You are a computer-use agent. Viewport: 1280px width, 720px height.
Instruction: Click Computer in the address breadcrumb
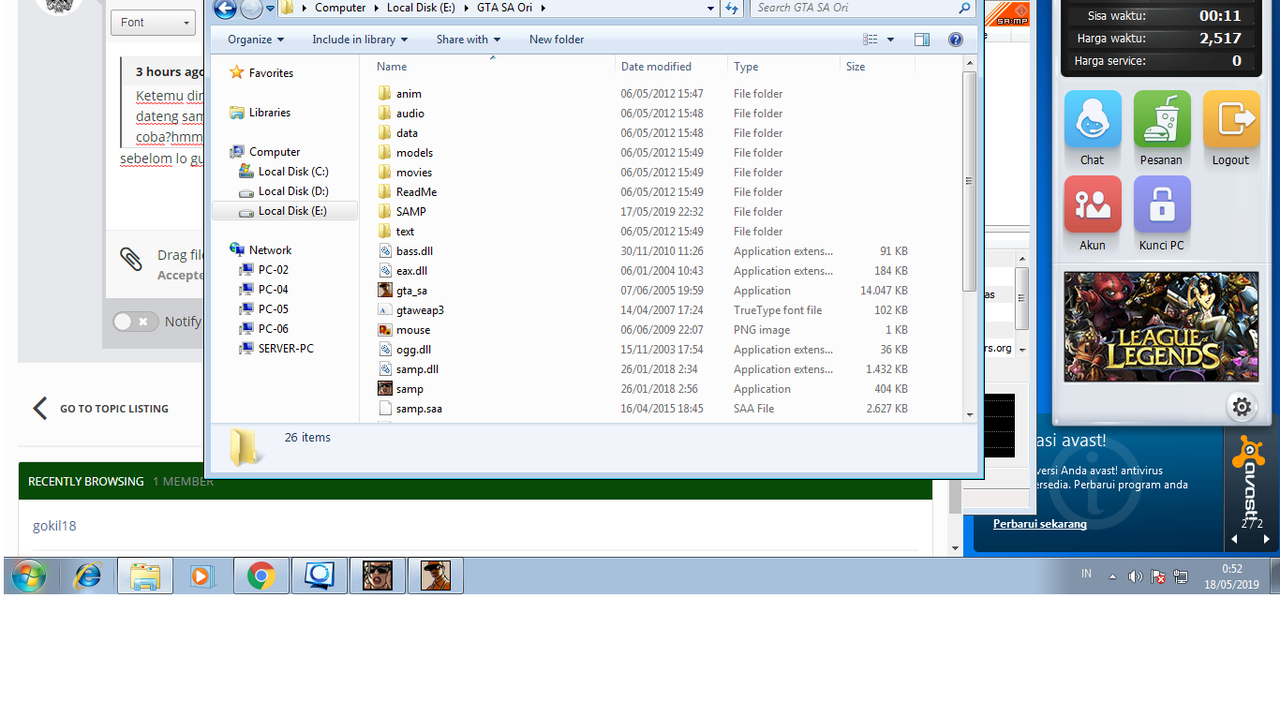click(x=340, y=8)
